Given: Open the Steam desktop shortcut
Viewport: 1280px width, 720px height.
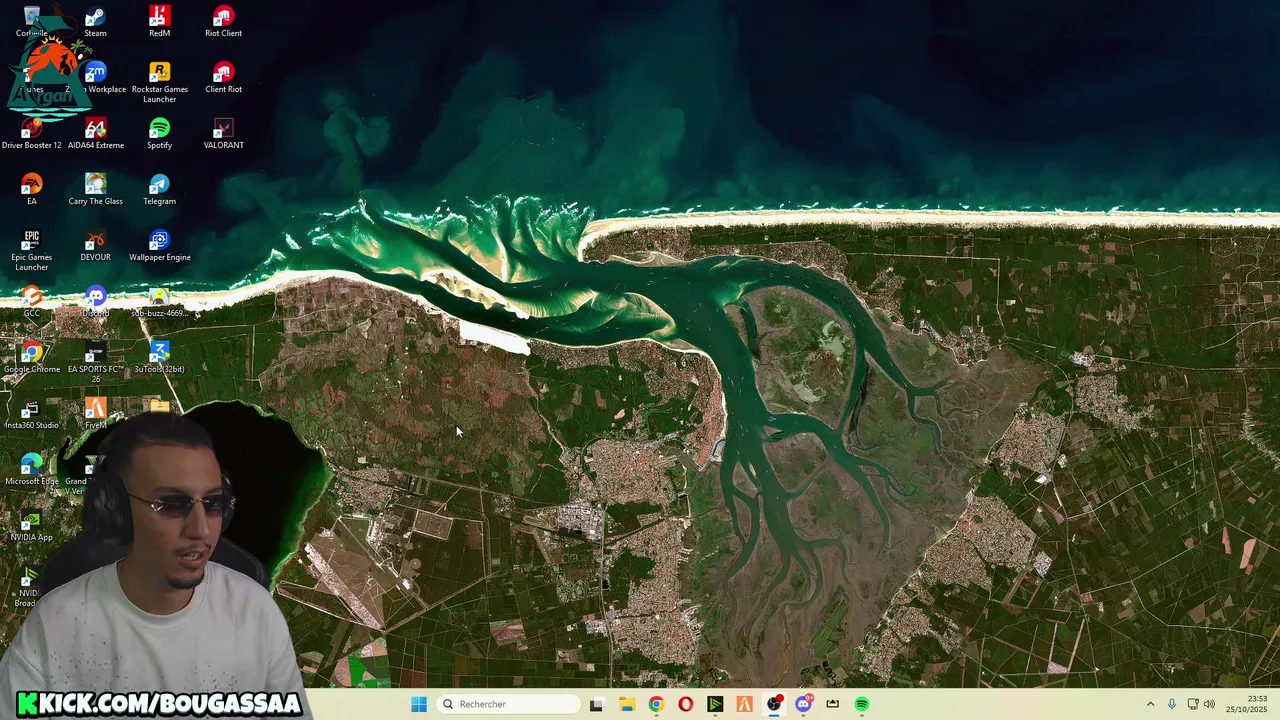Looking at the screenshot, I should 95,22.
